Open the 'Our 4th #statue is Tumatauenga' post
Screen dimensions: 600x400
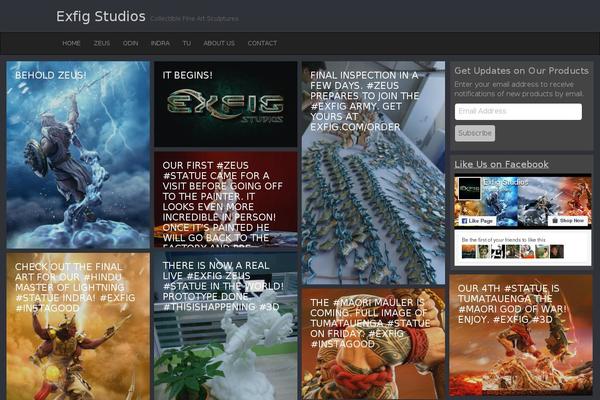click(x=521, y=335)
